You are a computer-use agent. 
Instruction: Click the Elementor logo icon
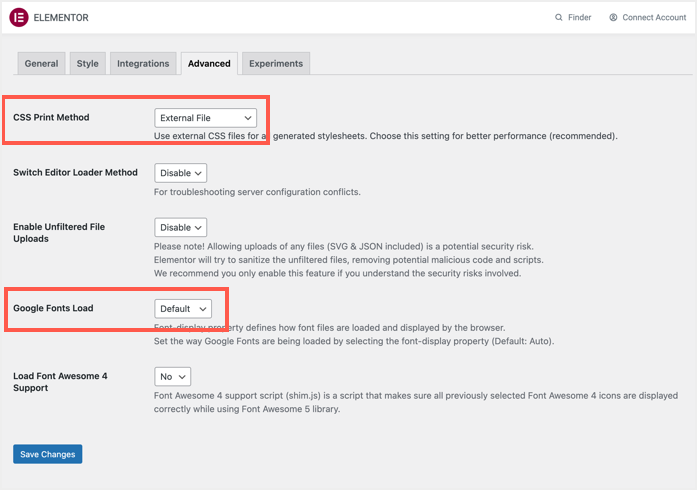click(18, 17)
